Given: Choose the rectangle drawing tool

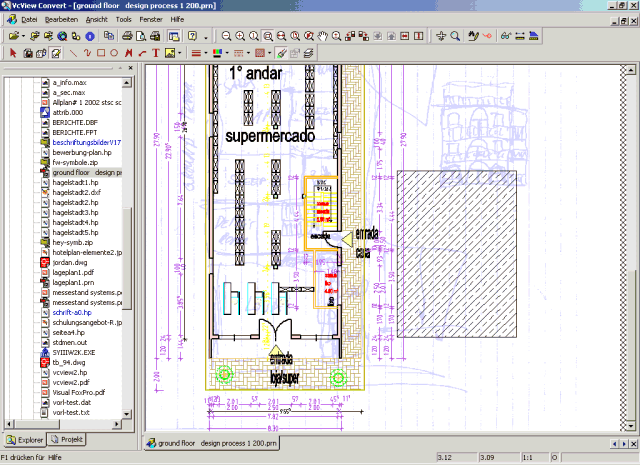Looking at the screenshot, I should pos(100,52).
